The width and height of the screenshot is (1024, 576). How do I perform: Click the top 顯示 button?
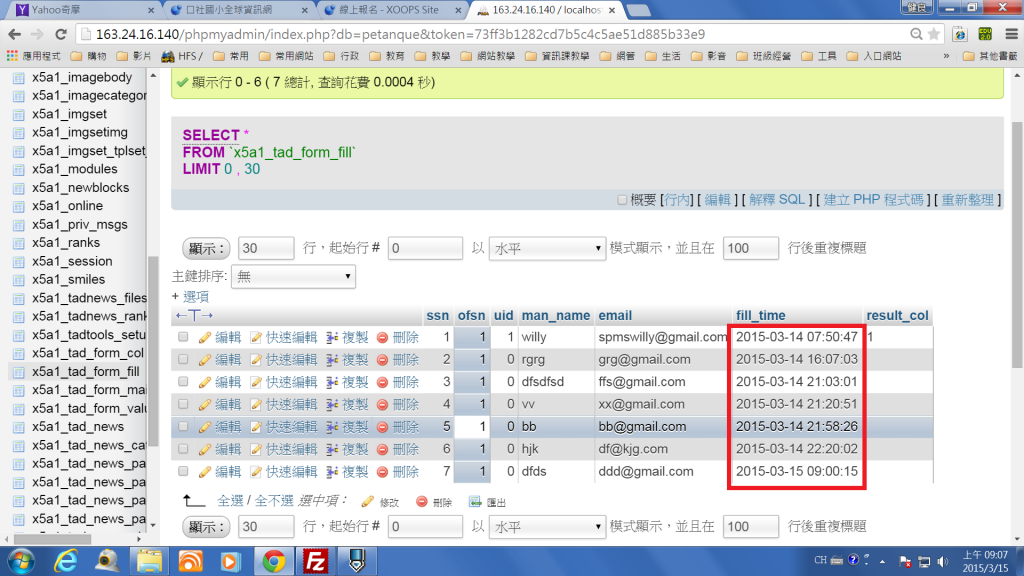pos(207,248)
